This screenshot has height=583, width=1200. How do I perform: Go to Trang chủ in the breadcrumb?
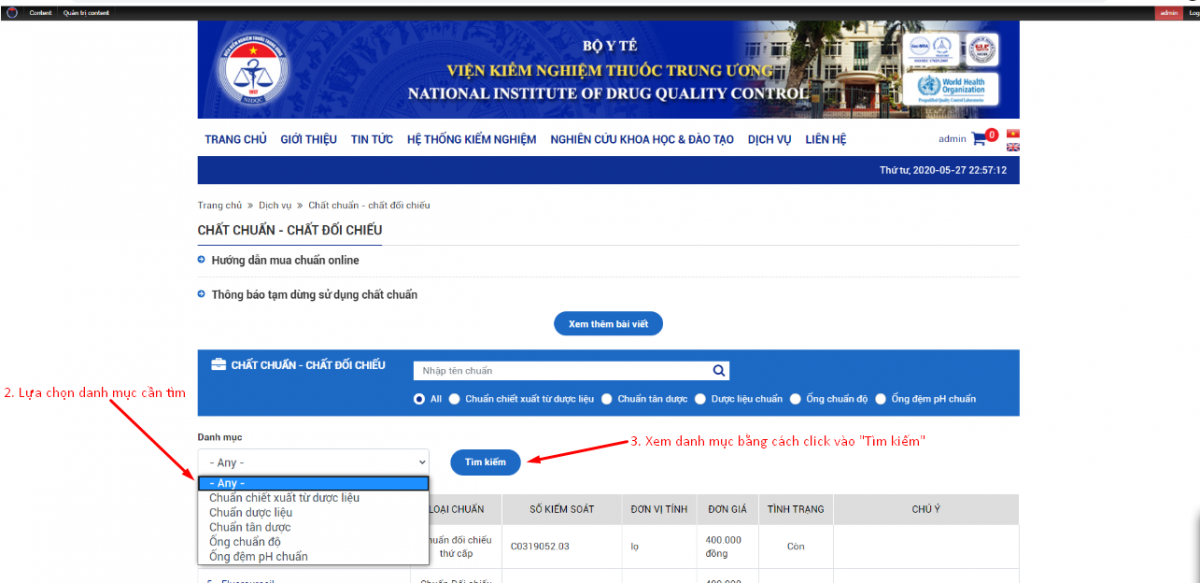(220, 205)
